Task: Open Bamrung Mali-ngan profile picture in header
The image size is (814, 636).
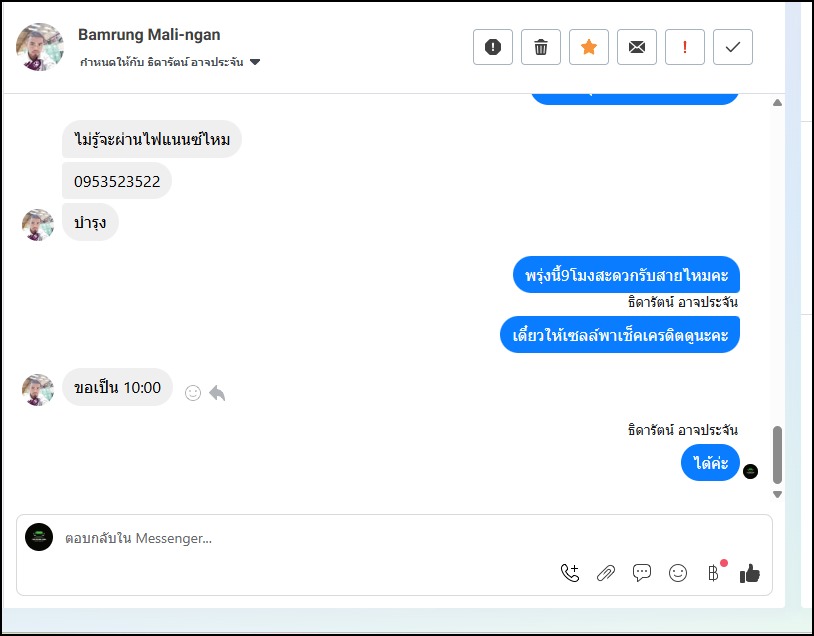Action: [40, 47]
